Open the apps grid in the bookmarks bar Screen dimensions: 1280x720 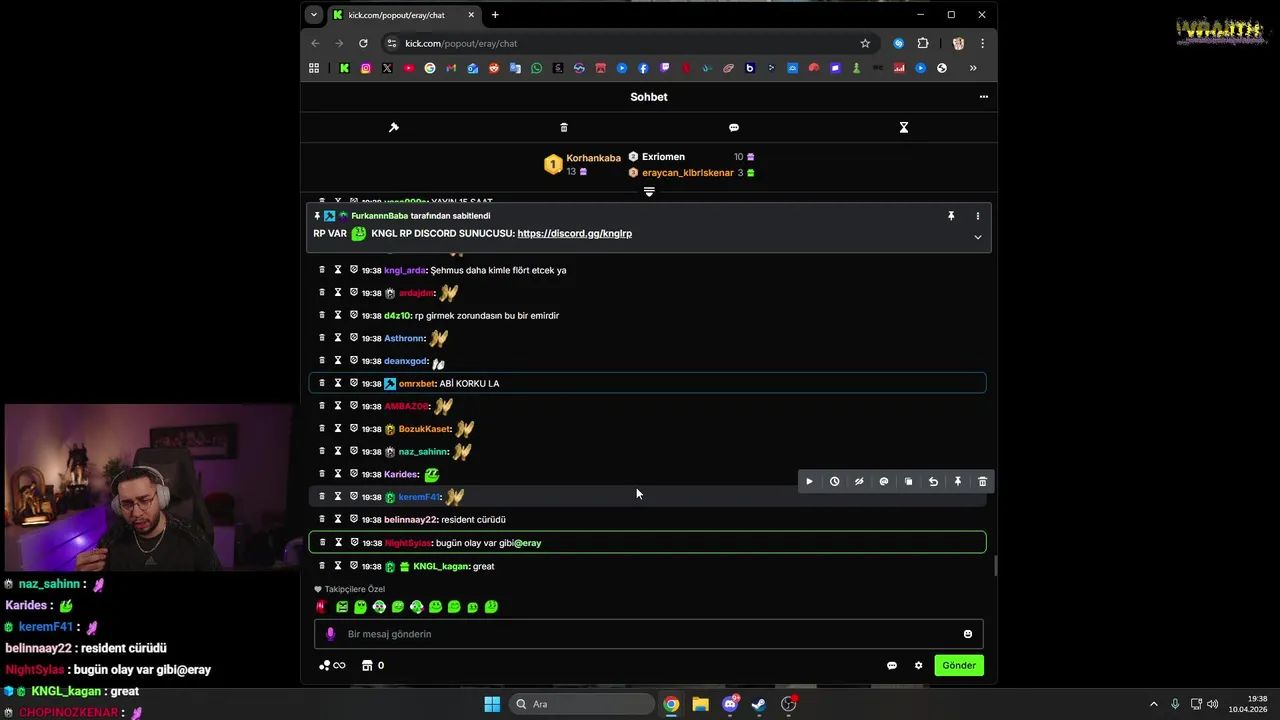coord(314,68)
